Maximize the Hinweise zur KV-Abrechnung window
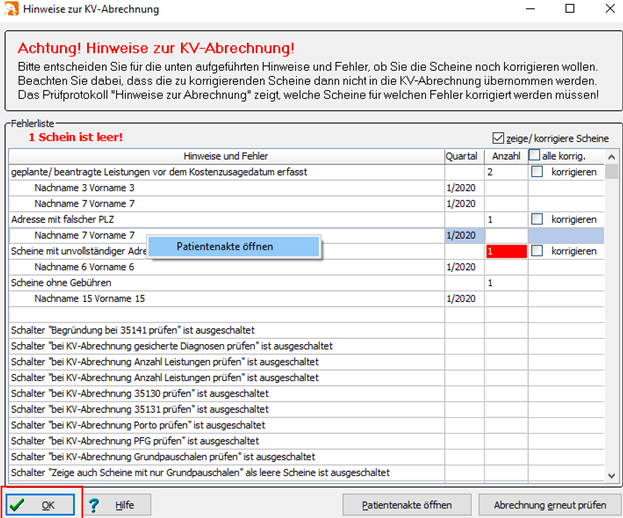Screen dimensions: 623x518 click(570, 8)
